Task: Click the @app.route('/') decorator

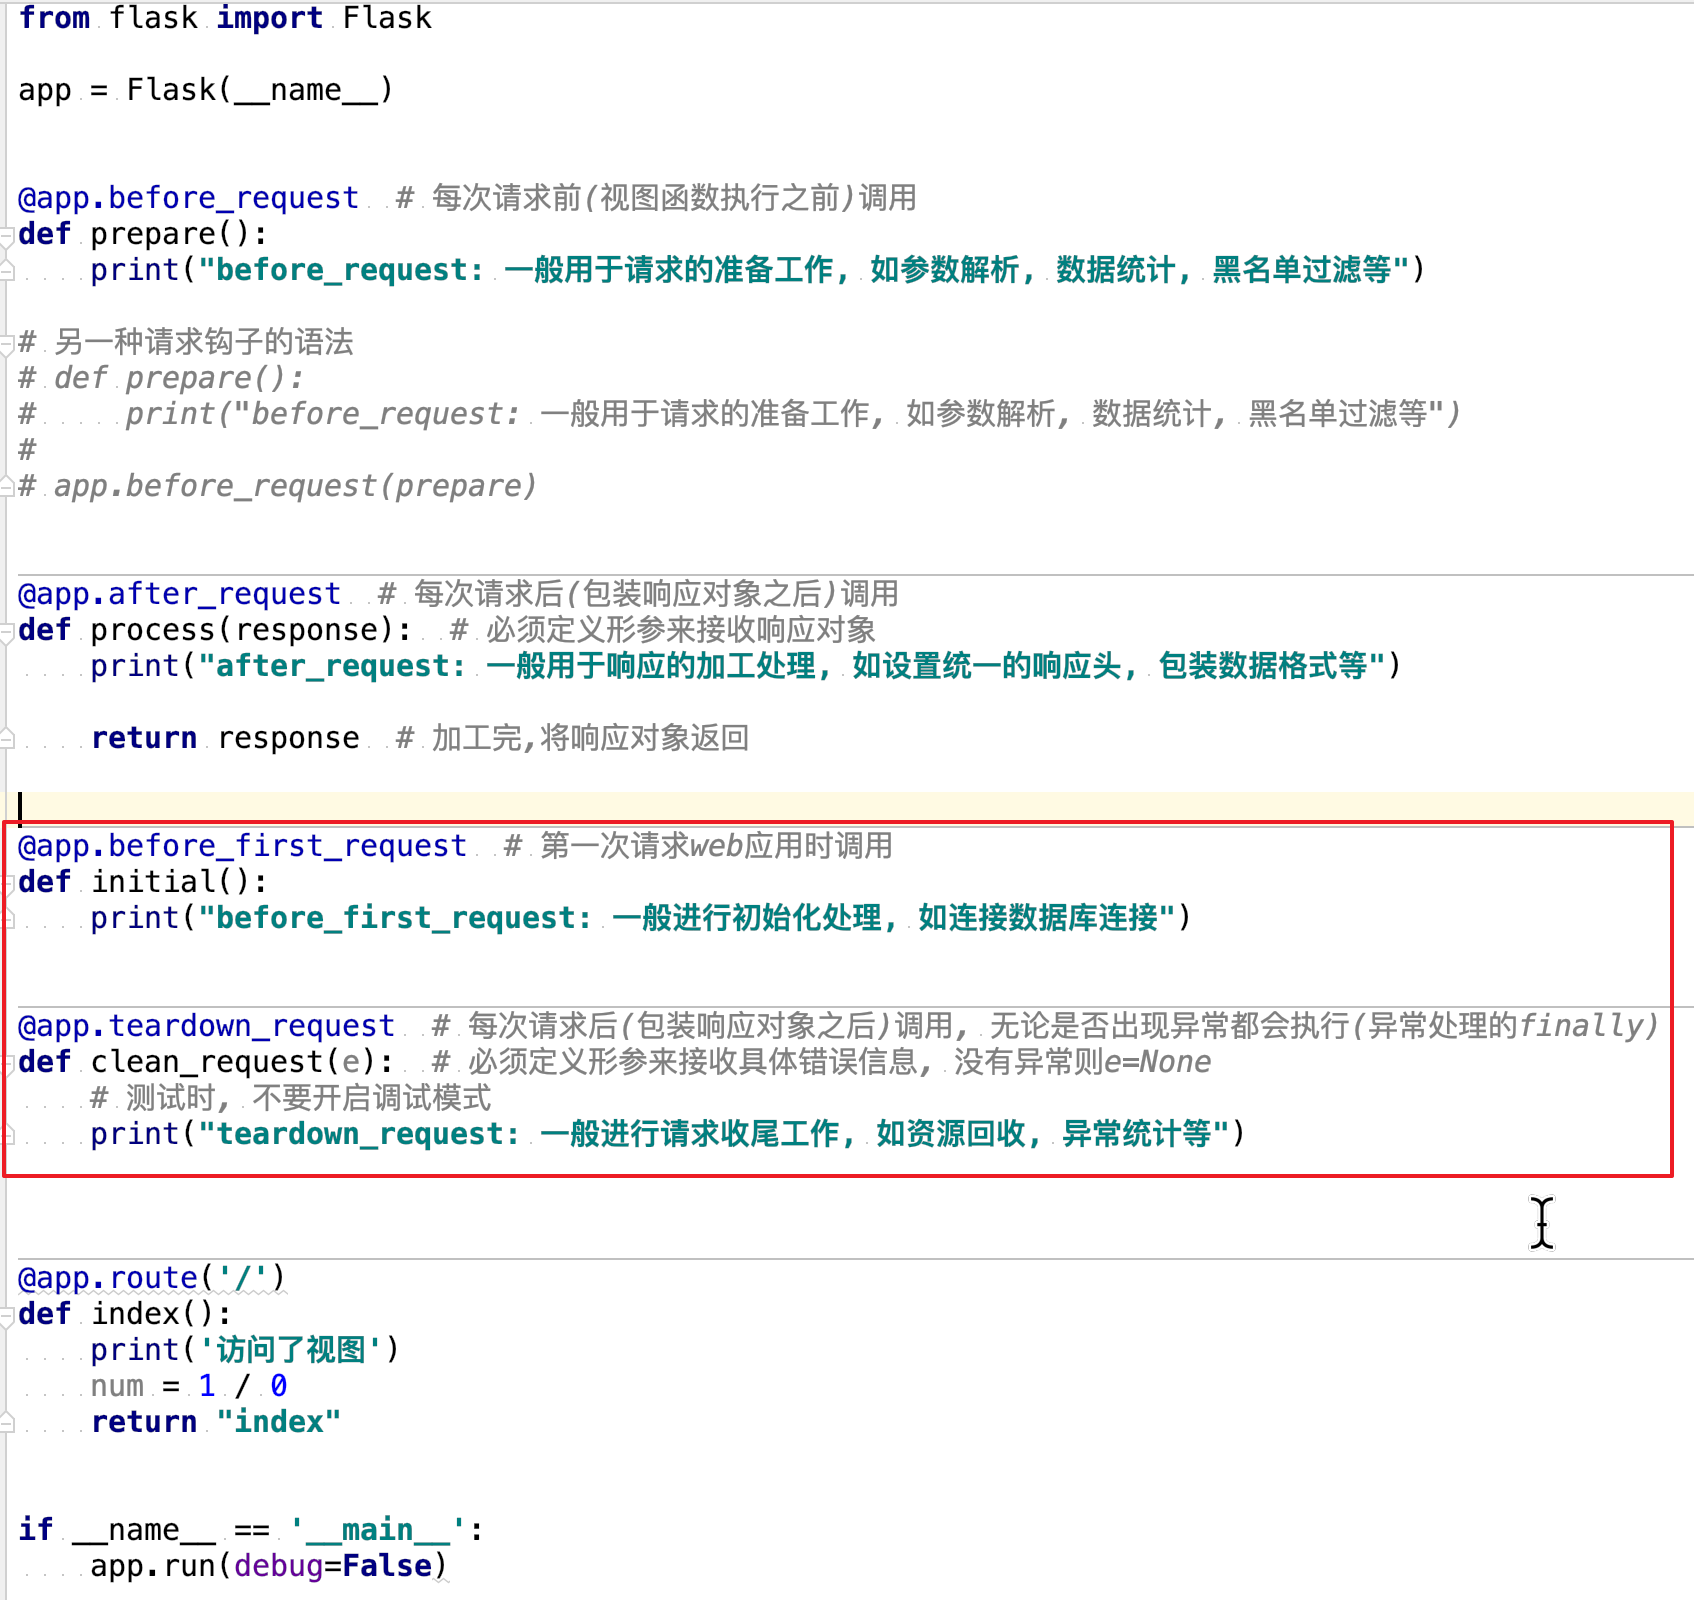Action: click(x=152, y=1278)
